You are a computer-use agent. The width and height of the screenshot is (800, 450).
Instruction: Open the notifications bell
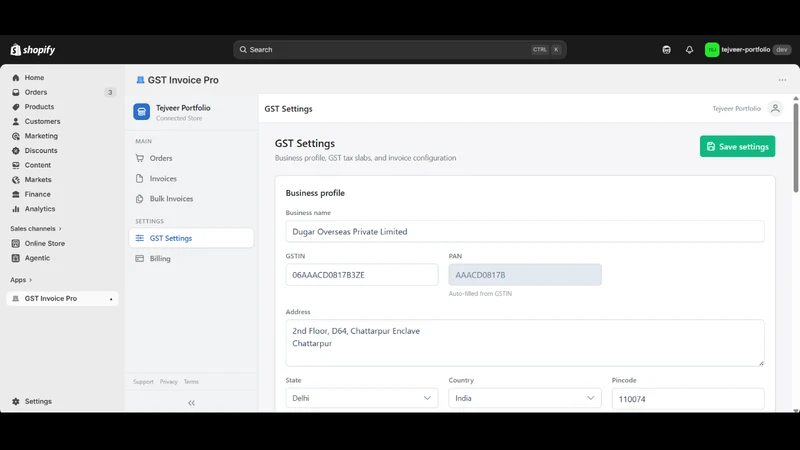click(x=689, y=49)
